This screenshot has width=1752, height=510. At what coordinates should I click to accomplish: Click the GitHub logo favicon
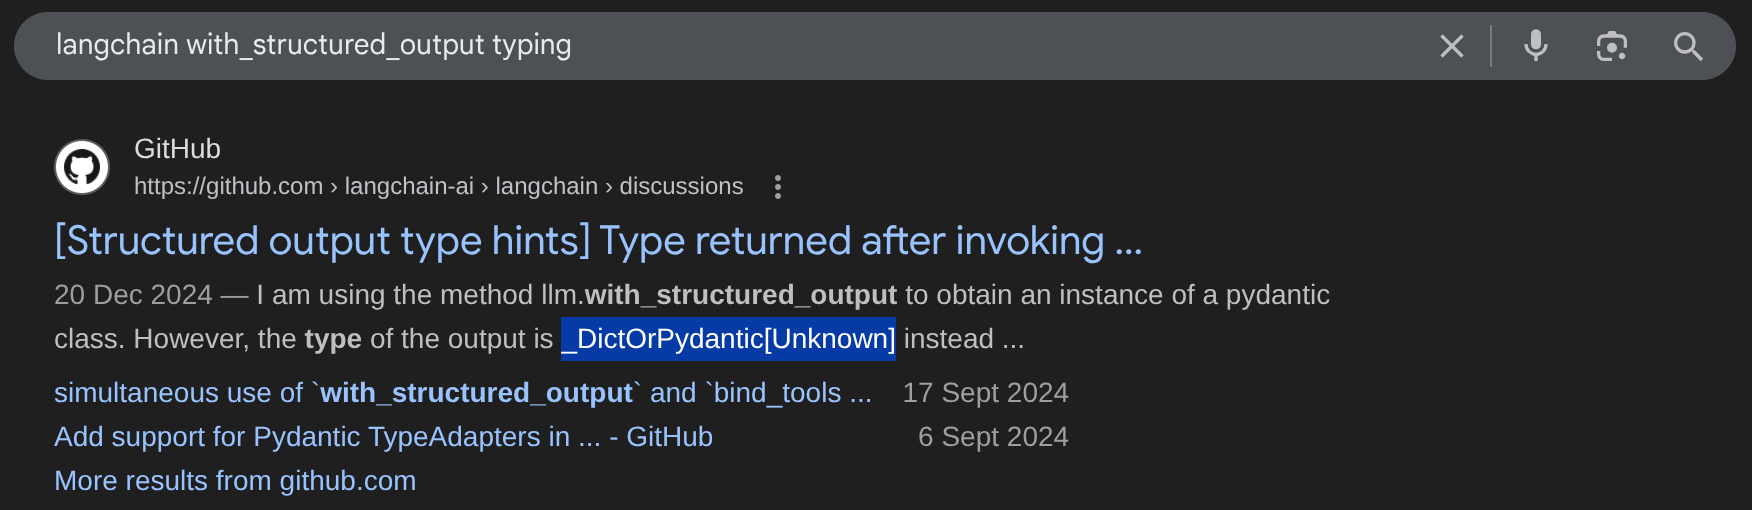[x=82, y=167]
